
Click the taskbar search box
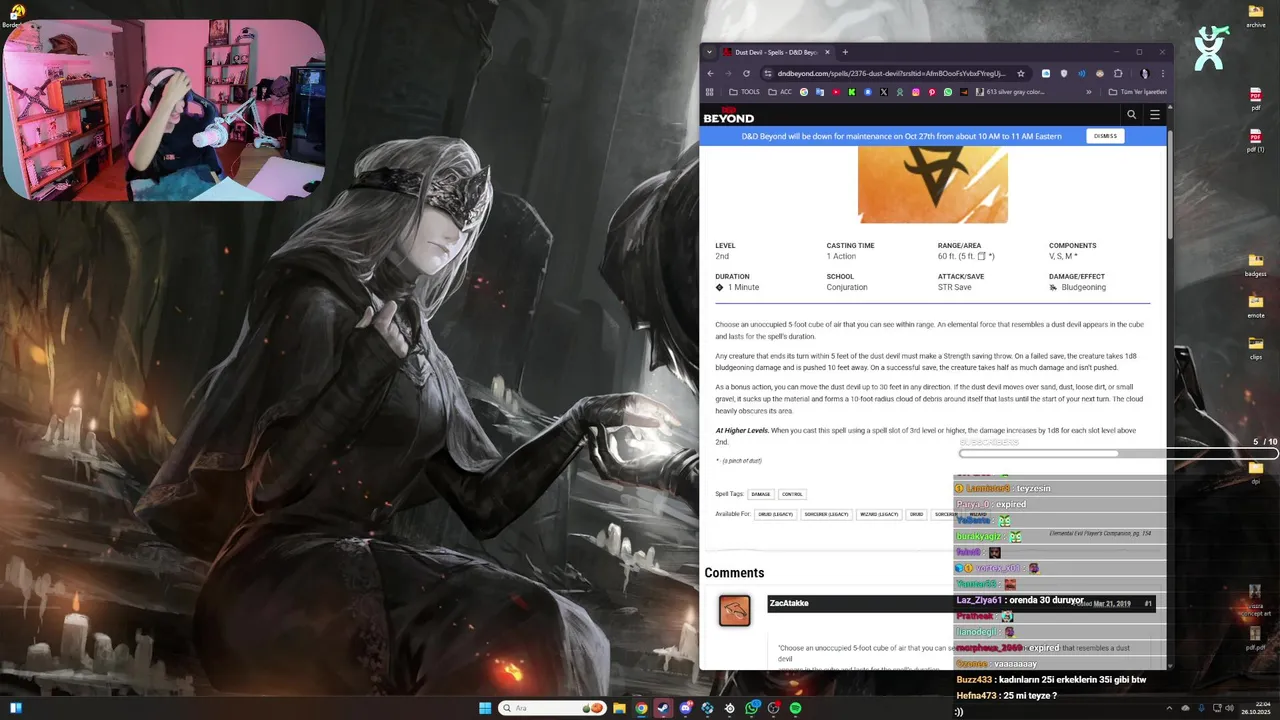click(x=553, y=708)
